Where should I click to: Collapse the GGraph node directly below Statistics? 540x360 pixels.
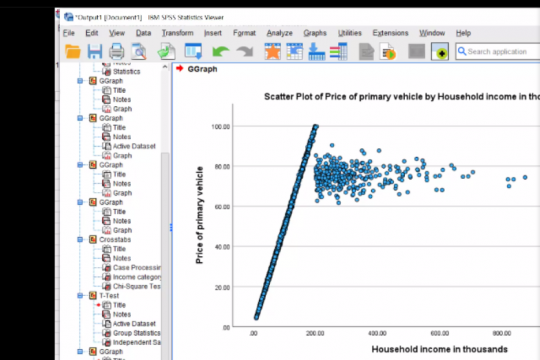[80, 81]
